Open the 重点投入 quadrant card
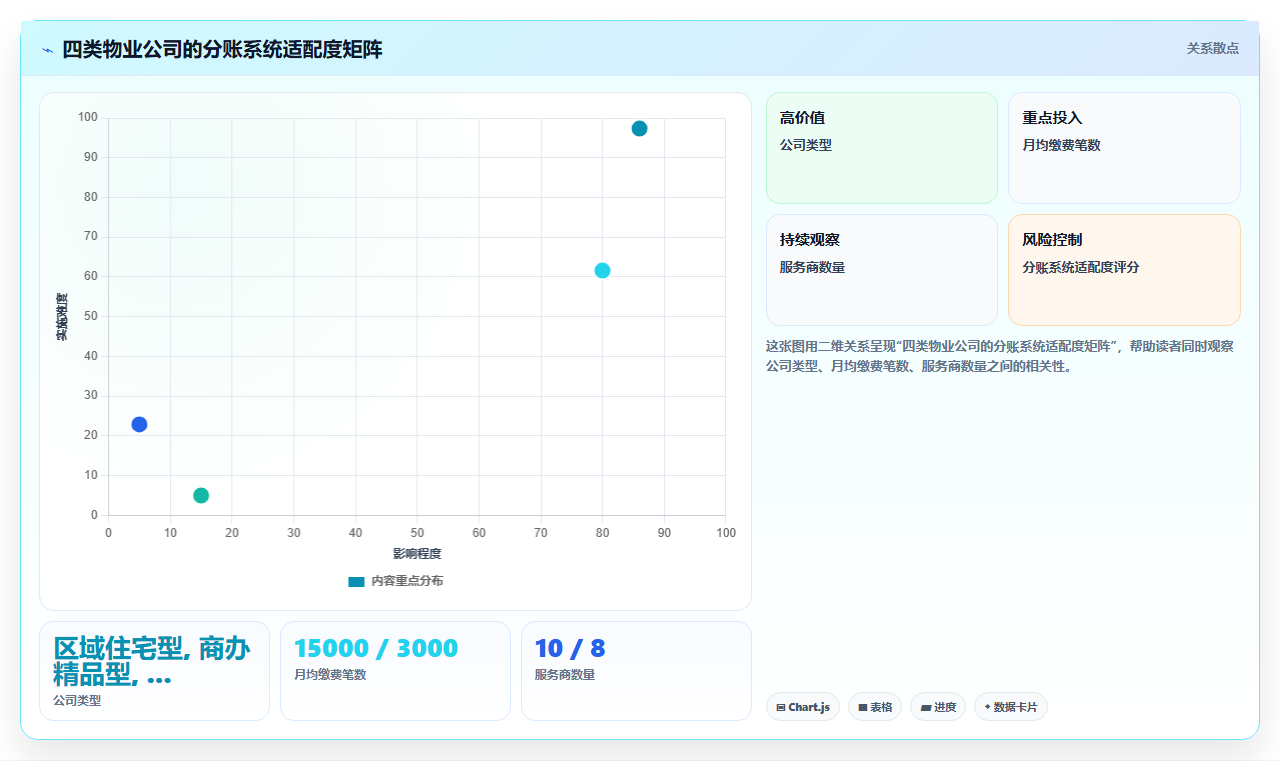The image size is (1280, 761). (x=1124, y=148)
